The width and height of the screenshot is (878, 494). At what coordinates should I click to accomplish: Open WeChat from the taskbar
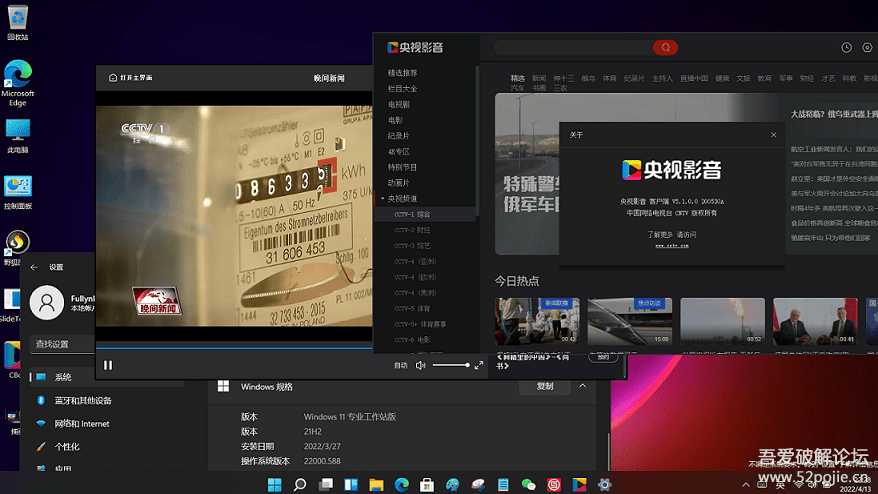coord(529,484)
